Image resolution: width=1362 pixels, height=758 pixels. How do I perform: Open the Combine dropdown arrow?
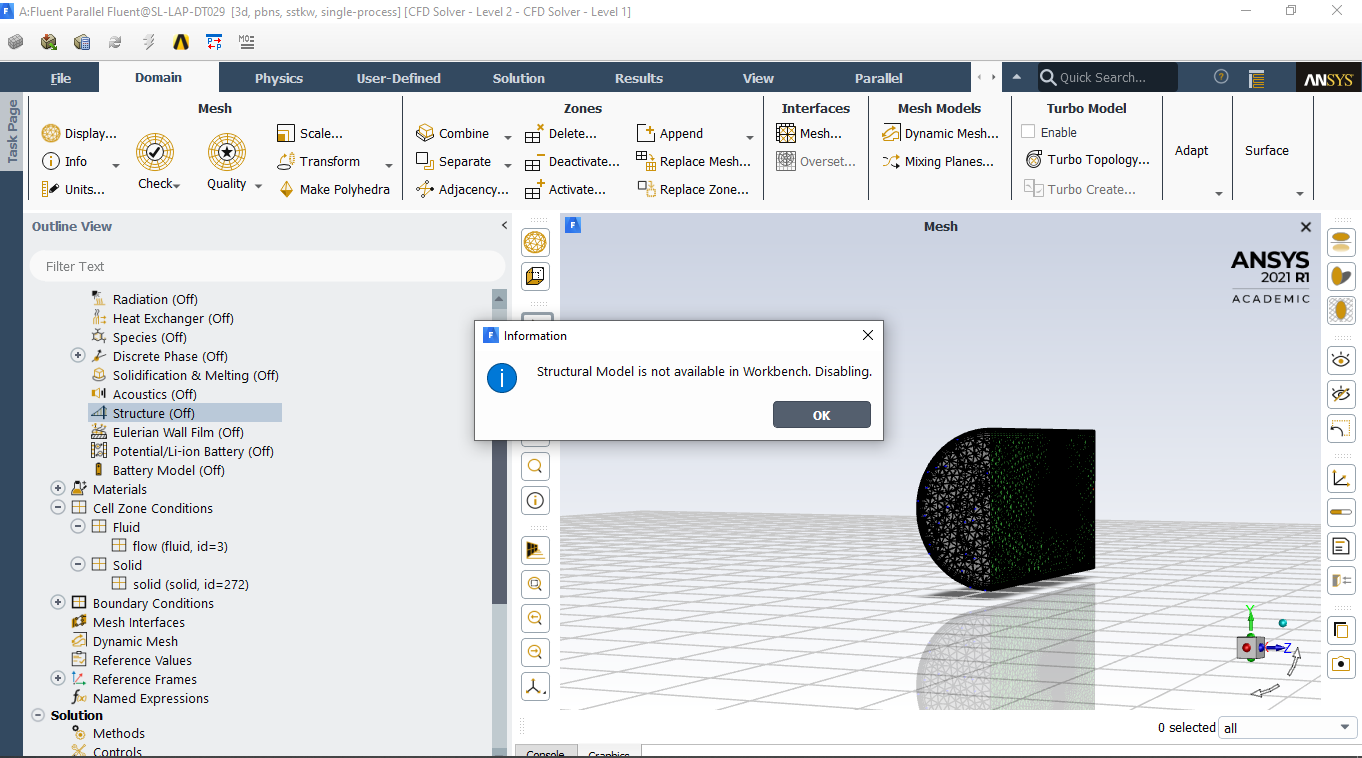tap(507, 137)
